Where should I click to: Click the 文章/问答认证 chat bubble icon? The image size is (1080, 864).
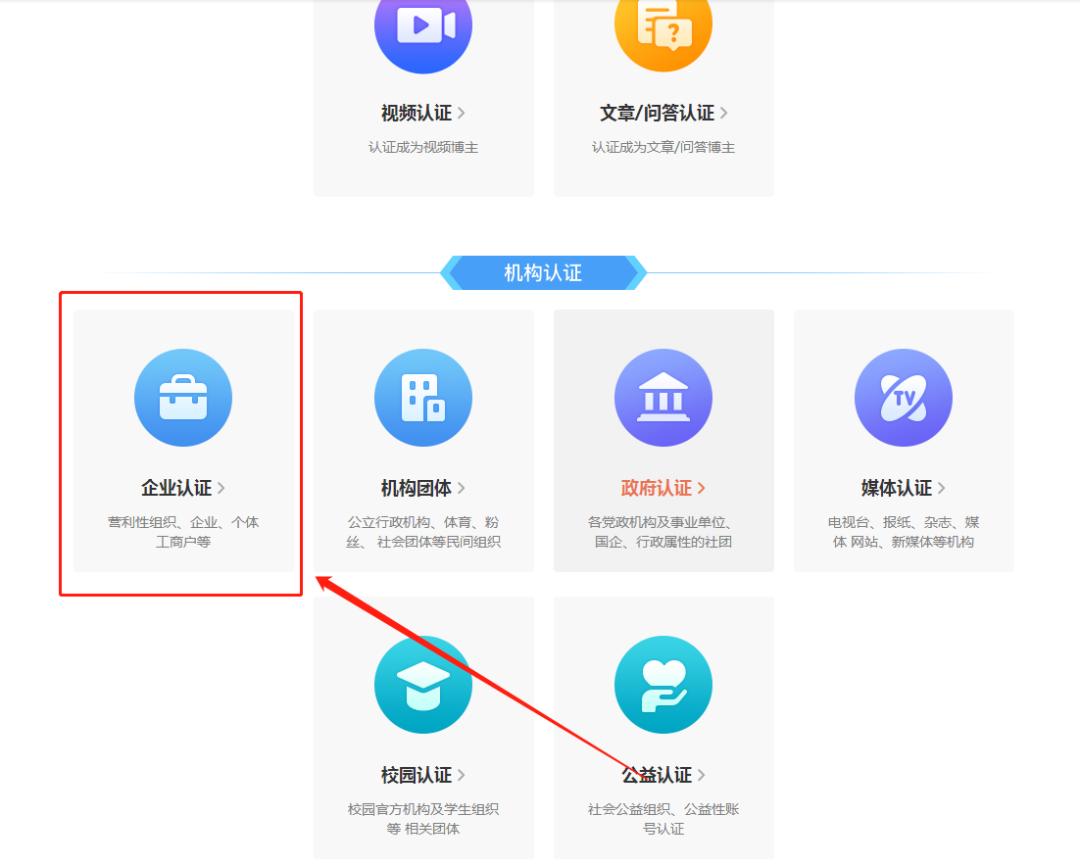click(x=663, y=32)
